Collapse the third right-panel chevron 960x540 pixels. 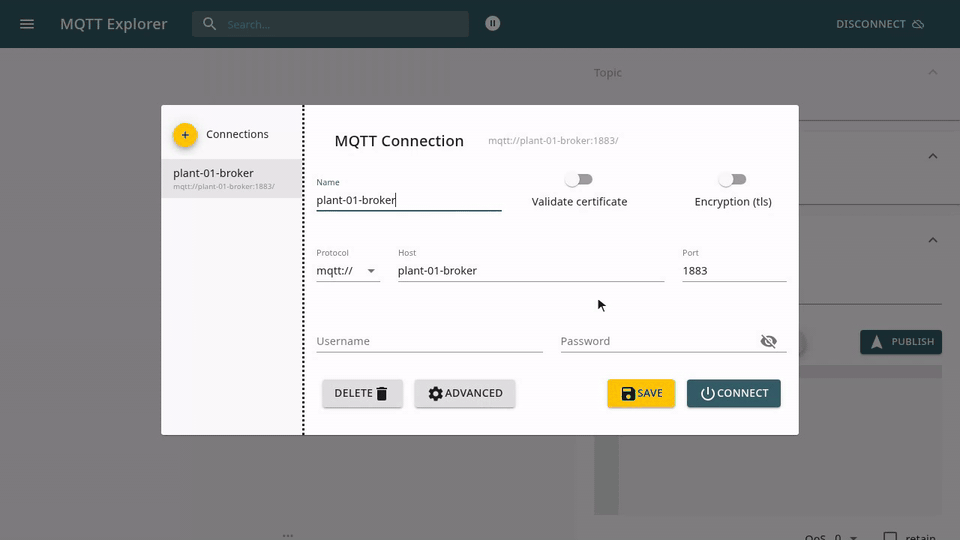point(932,240)
